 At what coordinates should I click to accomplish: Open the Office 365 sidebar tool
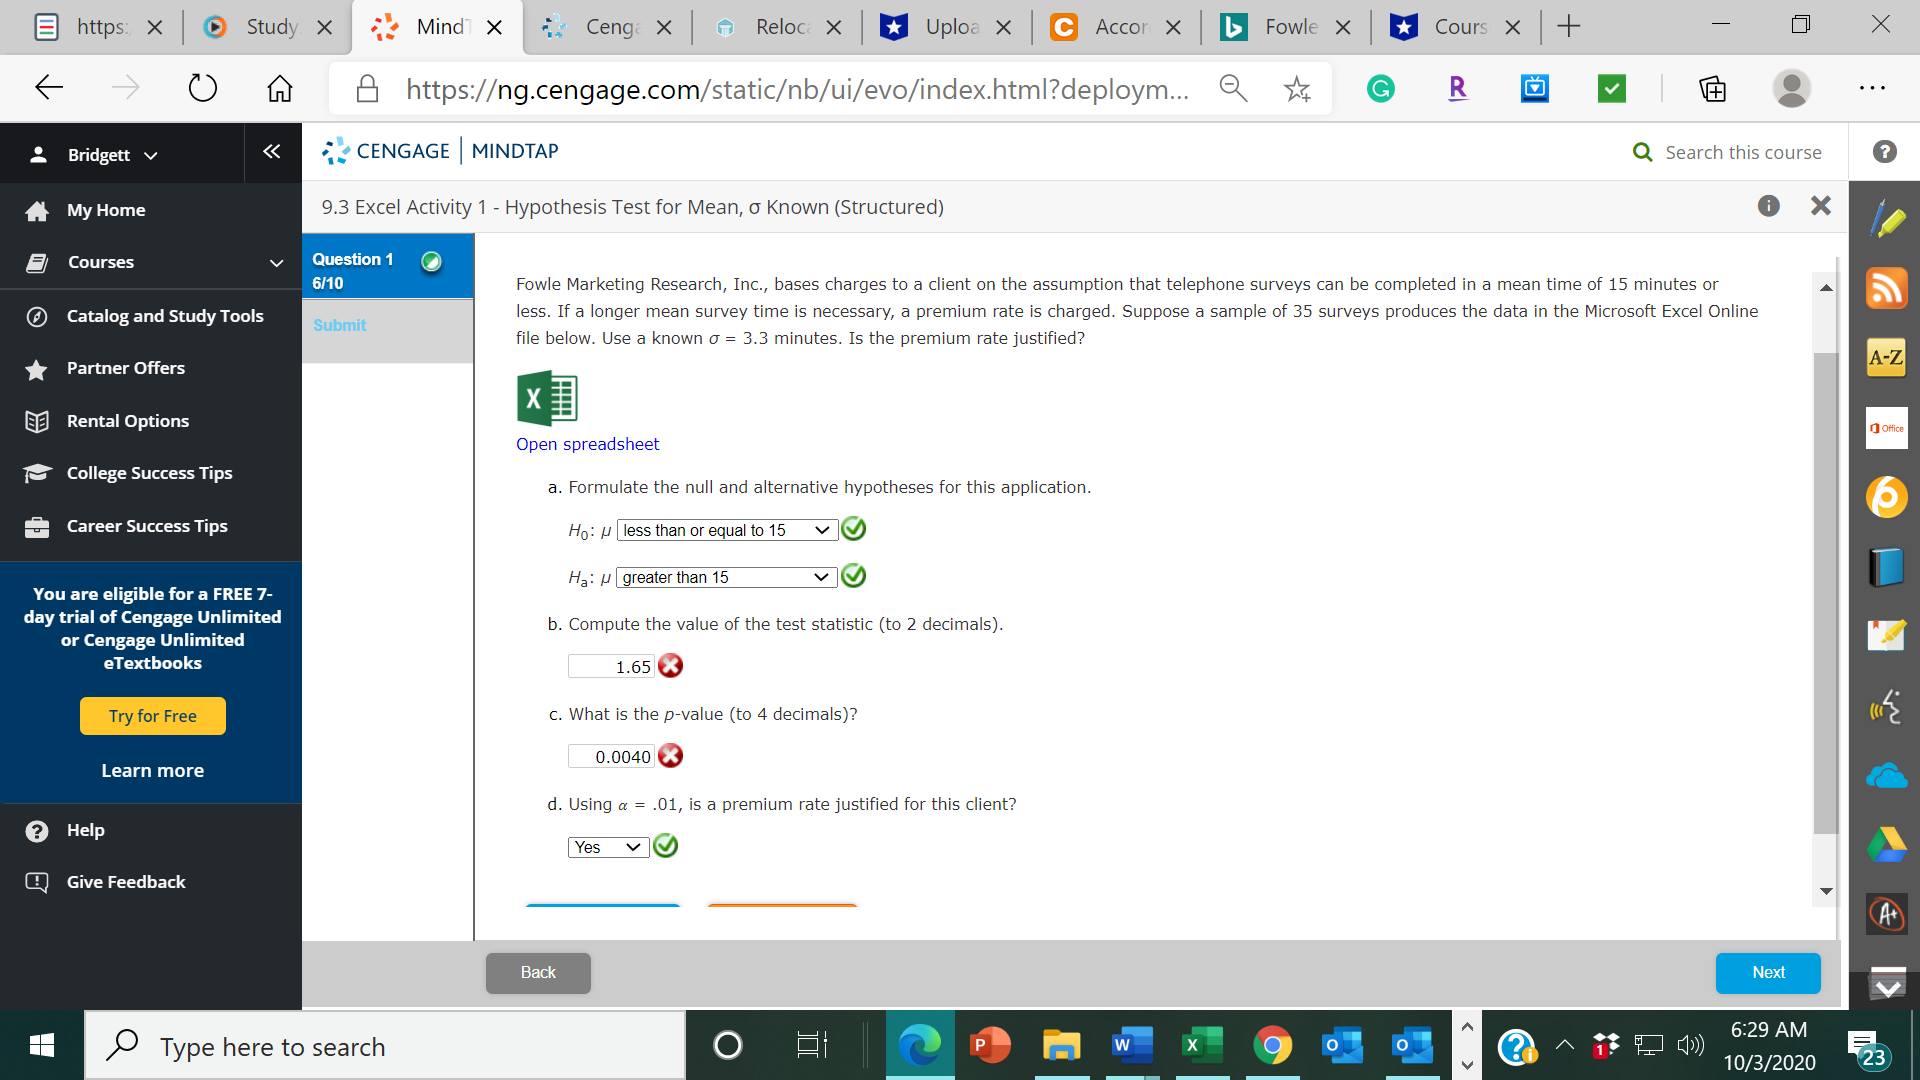click(1886, 428)
